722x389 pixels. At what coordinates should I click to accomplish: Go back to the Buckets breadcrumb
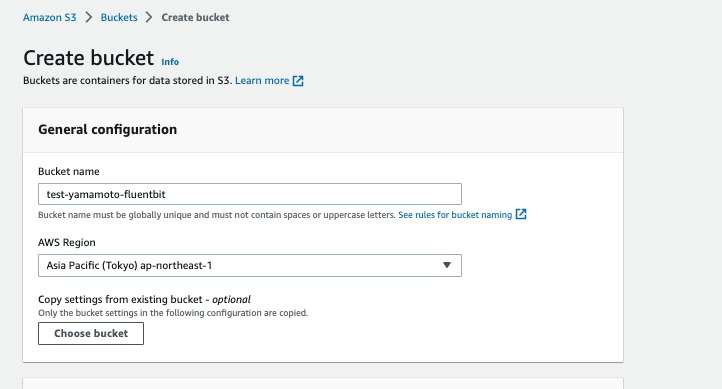click(119, 17)
